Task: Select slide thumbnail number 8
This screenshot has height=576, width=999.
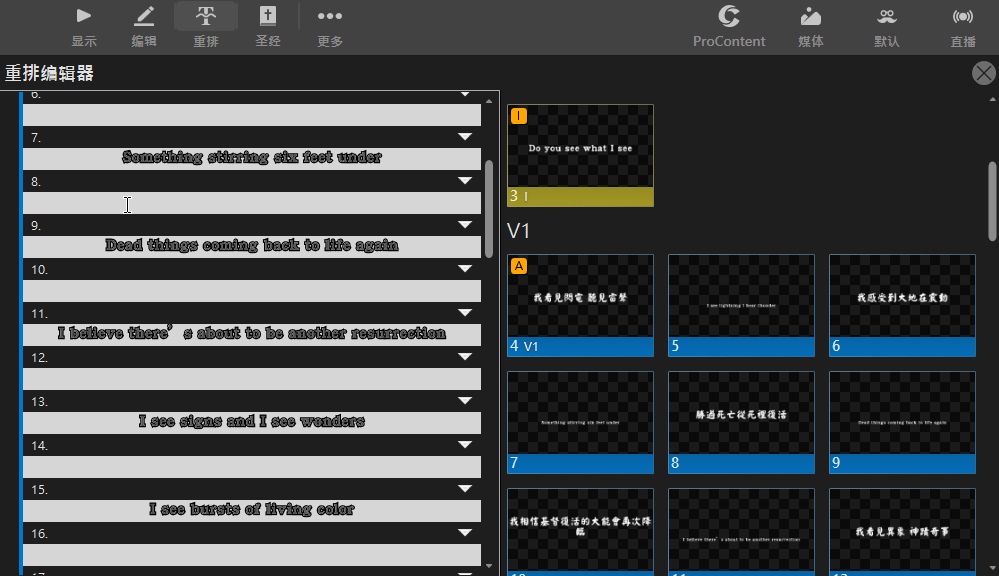Action: coord(741,422)
